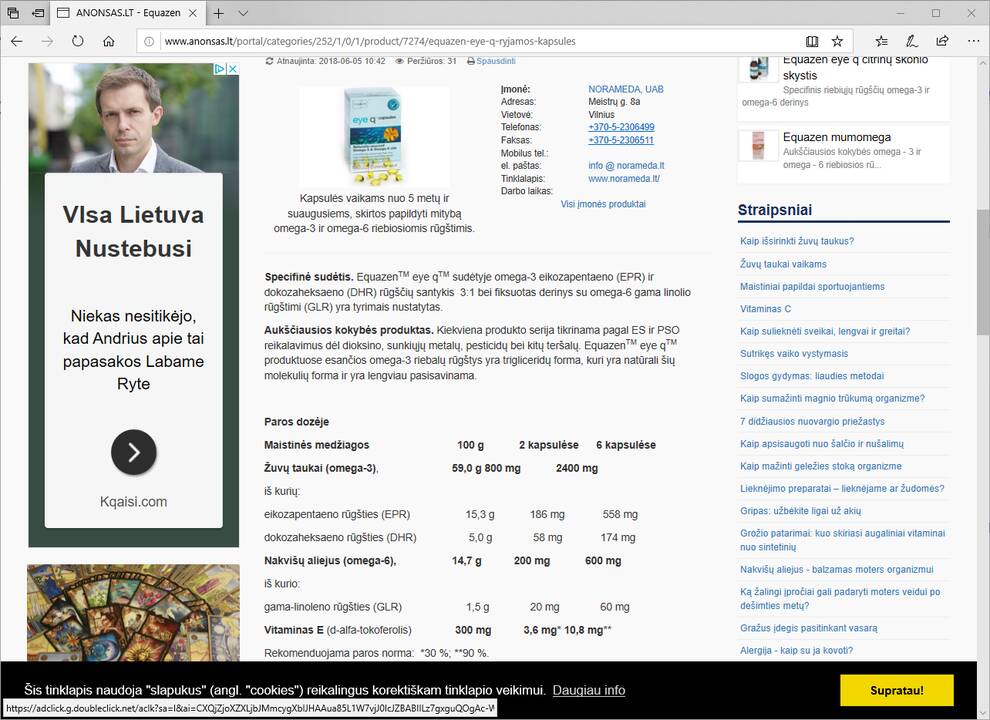Read Kaip sulieknėti sveikai, lengvai ir greitai?
Screen dimensions: 990x720
825,332
